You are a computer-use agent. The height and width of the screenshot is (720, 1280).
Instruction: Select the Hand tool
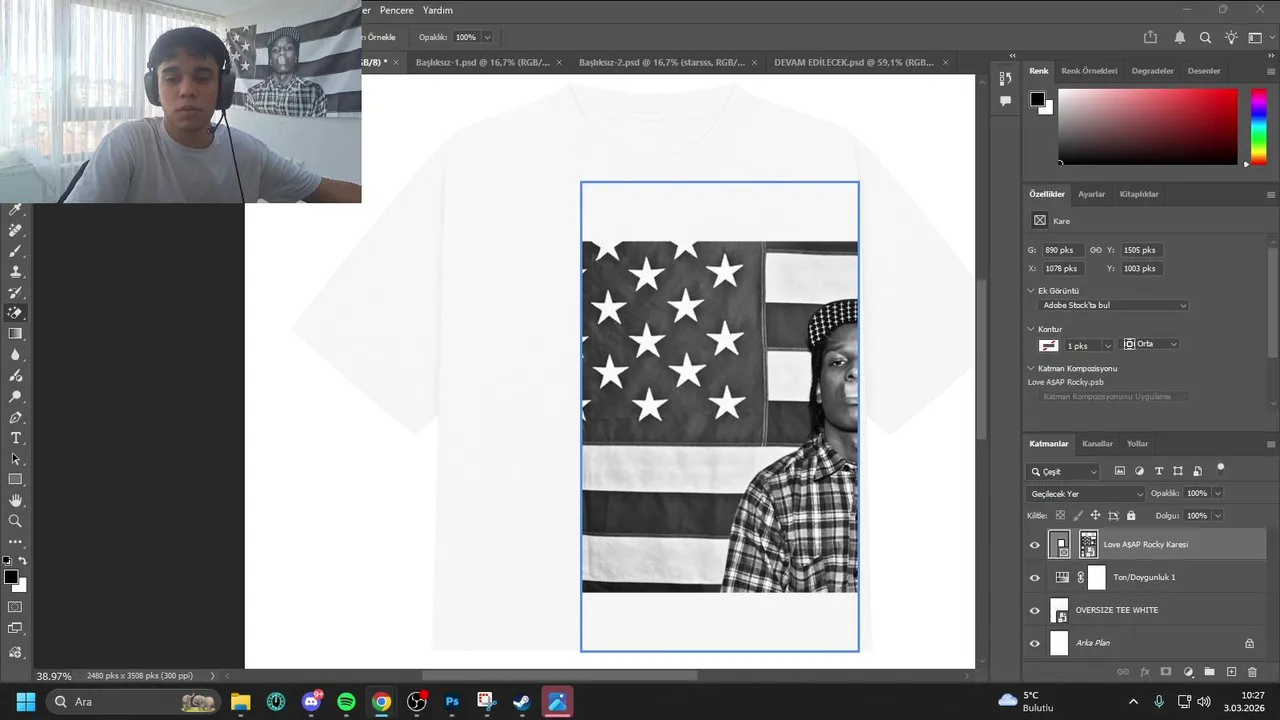tap(15, 500)
